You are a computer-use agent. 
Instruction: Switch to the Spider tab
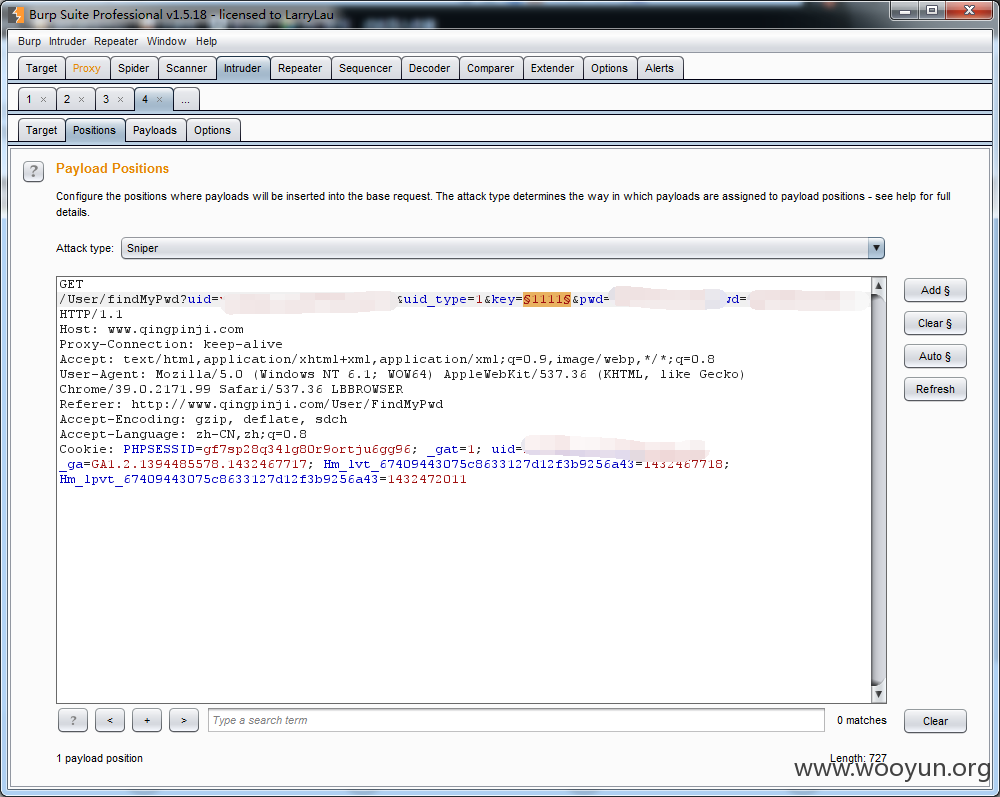[133, 68]
